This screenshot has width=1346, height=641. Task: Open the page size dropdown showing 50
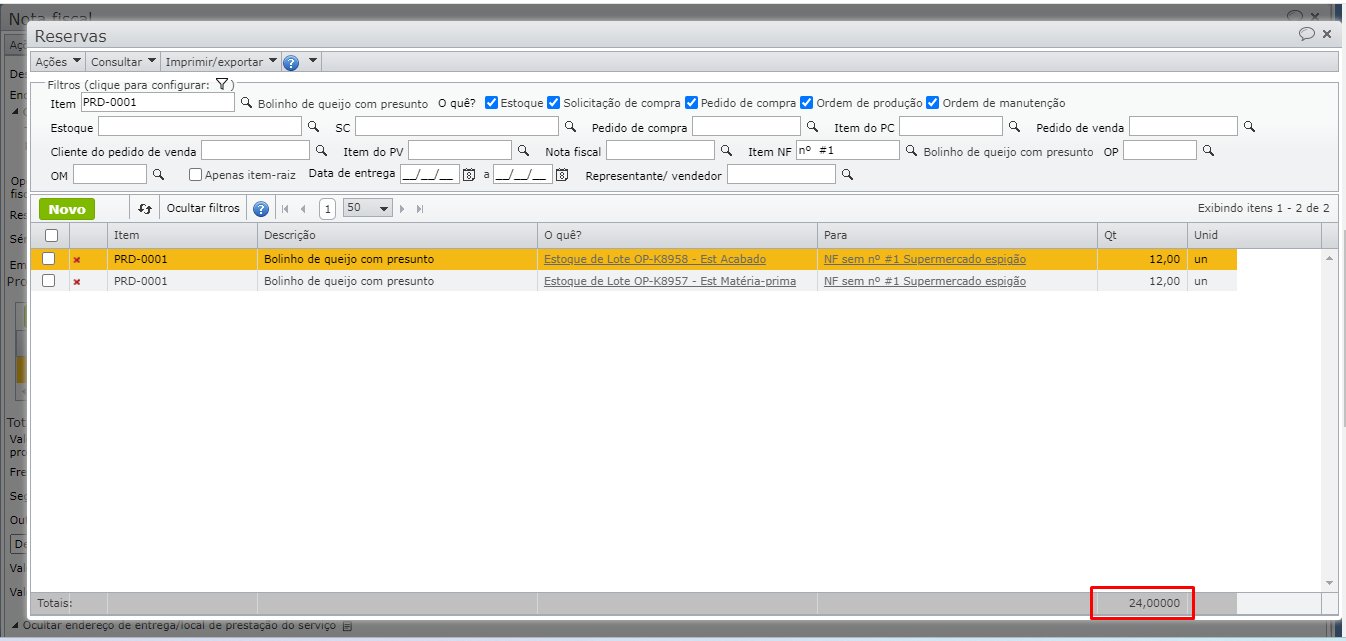tap(368, 208)
